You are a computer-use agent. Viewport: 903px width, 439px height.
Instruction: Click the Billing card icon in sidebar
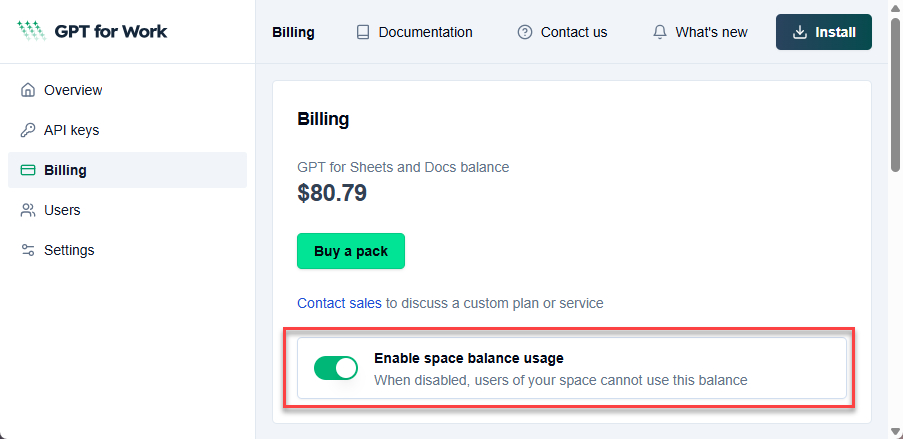point(28,170)
